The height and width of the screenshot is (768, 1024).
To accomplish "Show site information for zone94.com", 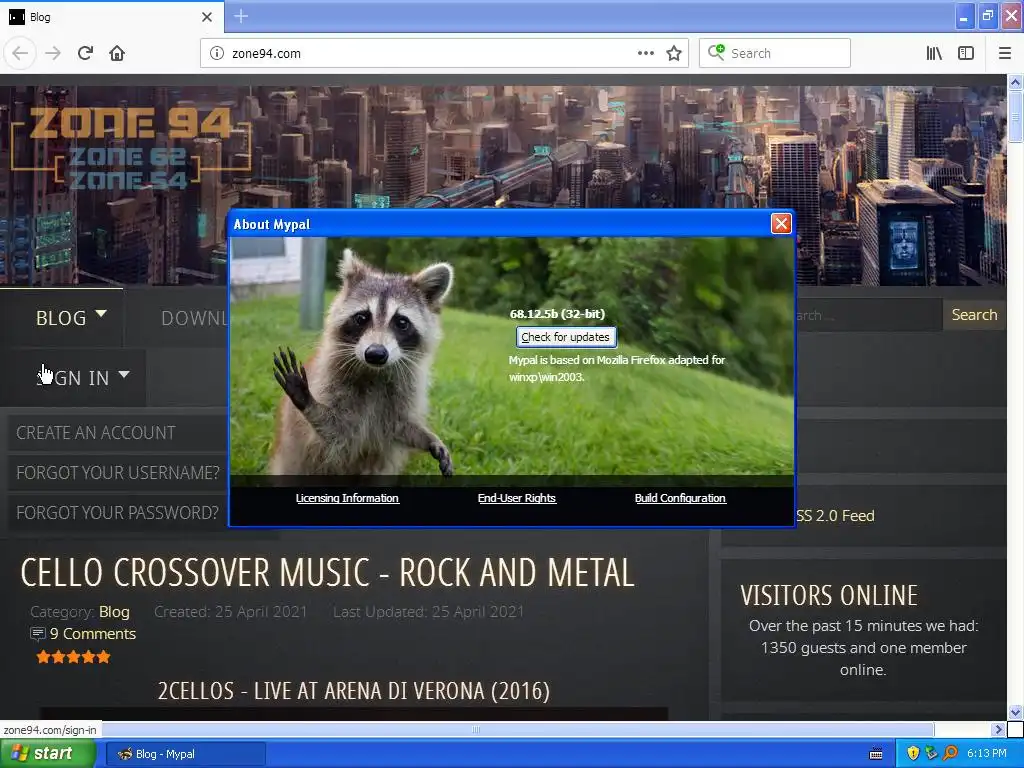I will 217,54.
